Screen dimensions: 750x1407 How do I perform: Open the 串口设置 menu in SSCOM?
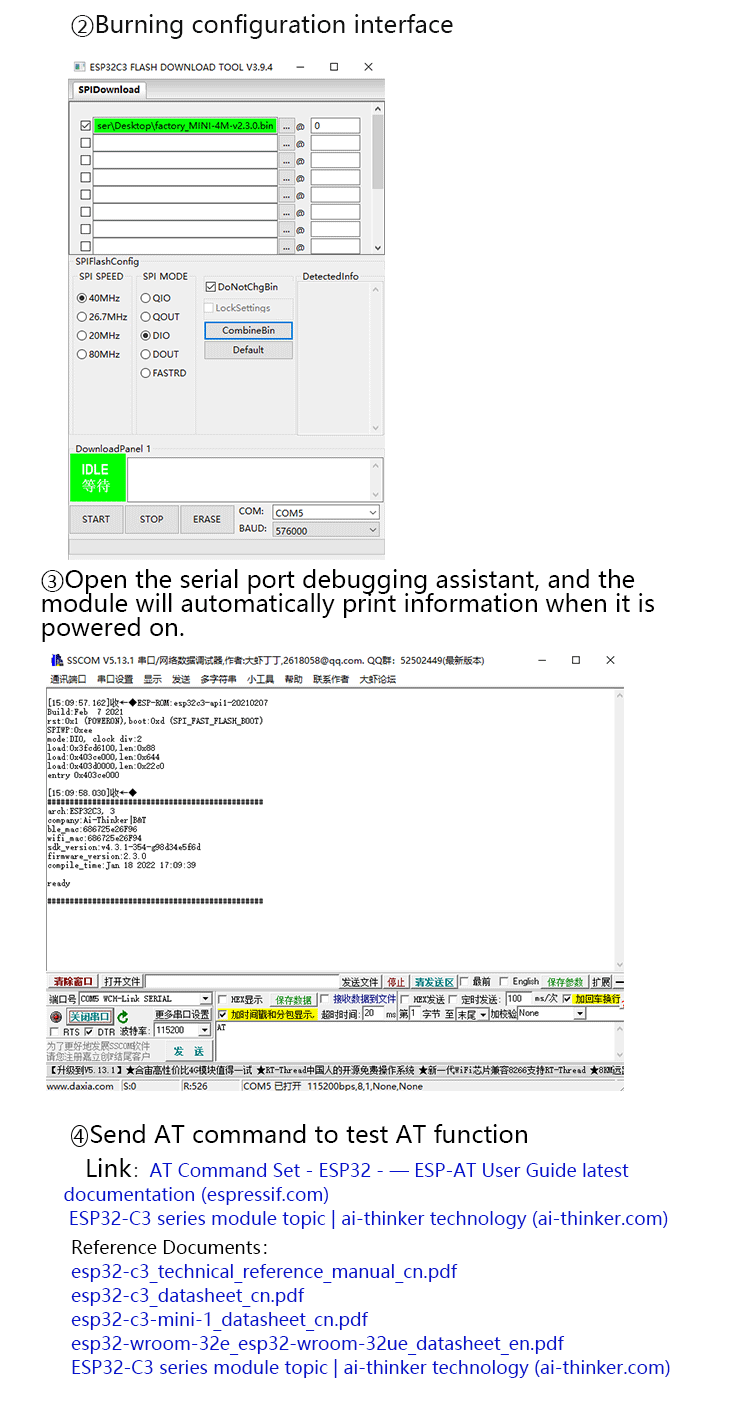(115, 679)
